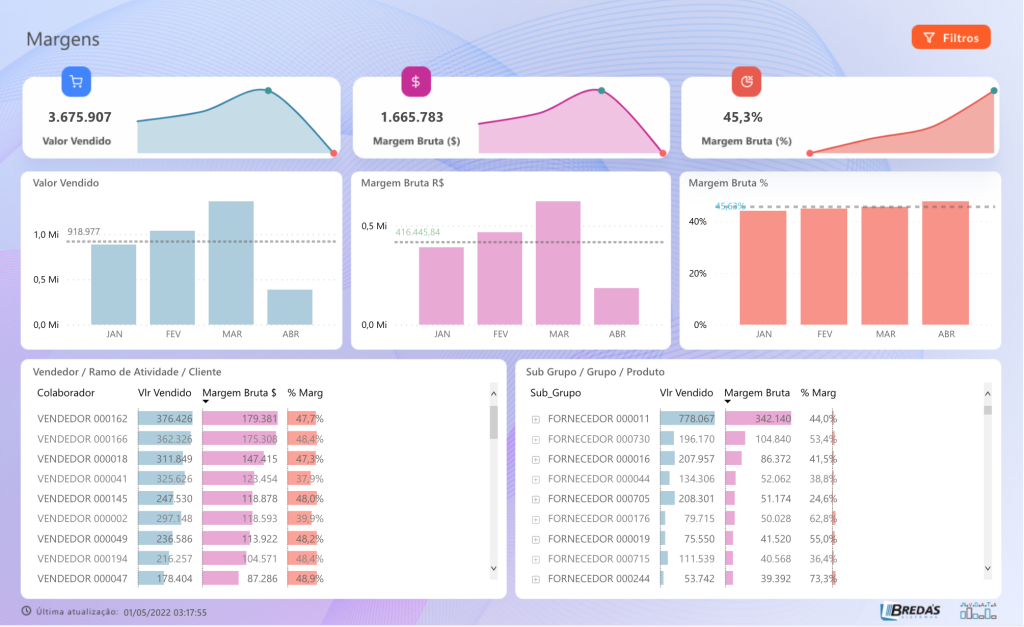Select JAN bar in Margem Bruta % chart
This screenshot has height=627, width=1024.
(x=763, y=268)
